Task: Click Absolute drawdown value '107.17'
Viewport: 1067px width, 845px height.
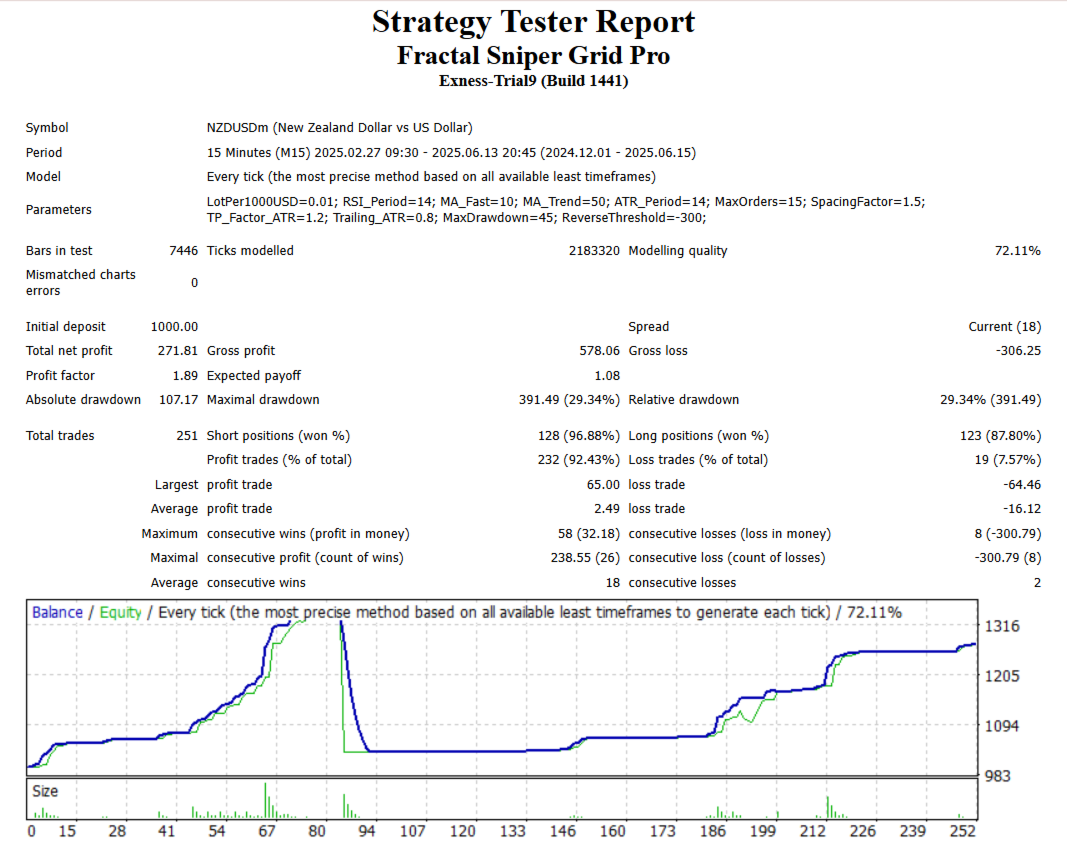Action: click(x=178, y=400)
